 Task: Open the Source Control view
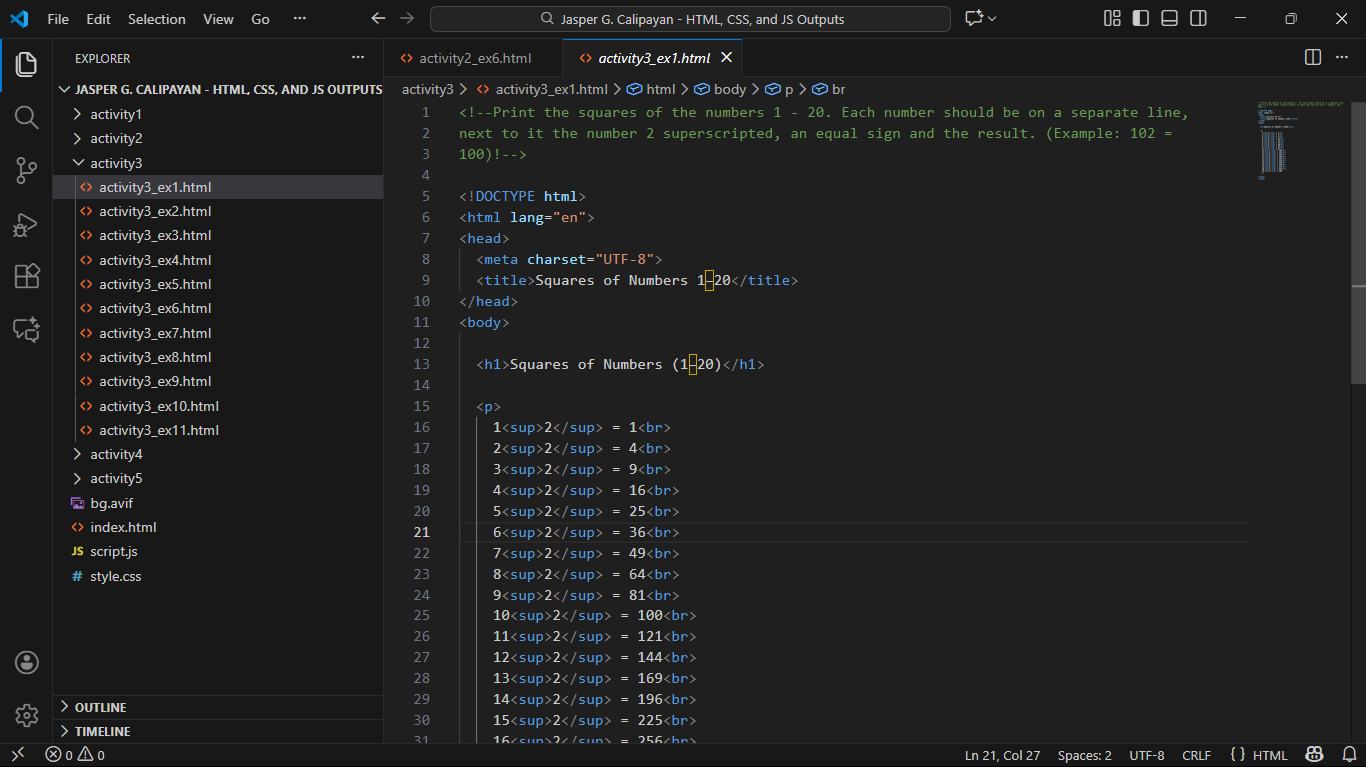tap(26, 171)
